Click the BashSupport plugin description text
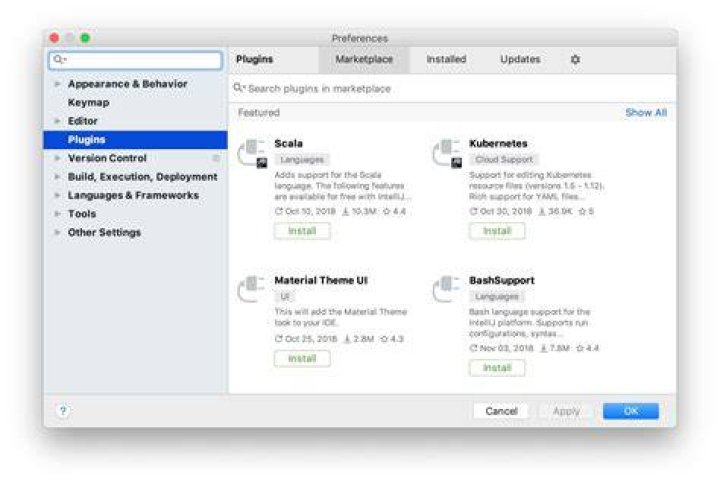The width and height of the screenshot is (720, 485). 529,322
